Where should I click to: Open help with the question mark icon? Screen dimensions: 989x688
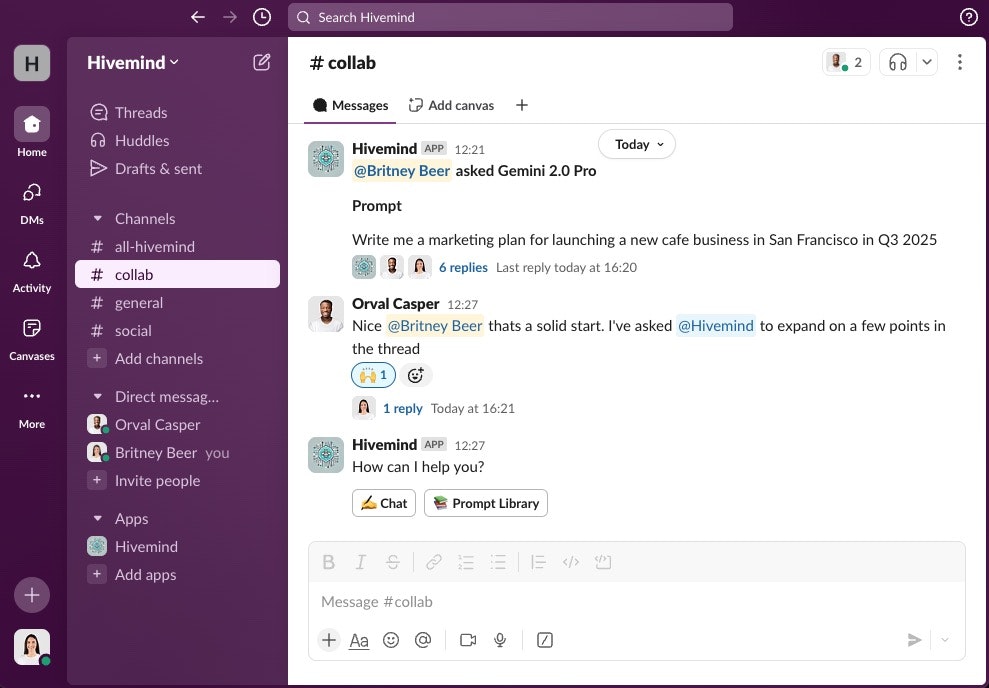tap(968, 17)
